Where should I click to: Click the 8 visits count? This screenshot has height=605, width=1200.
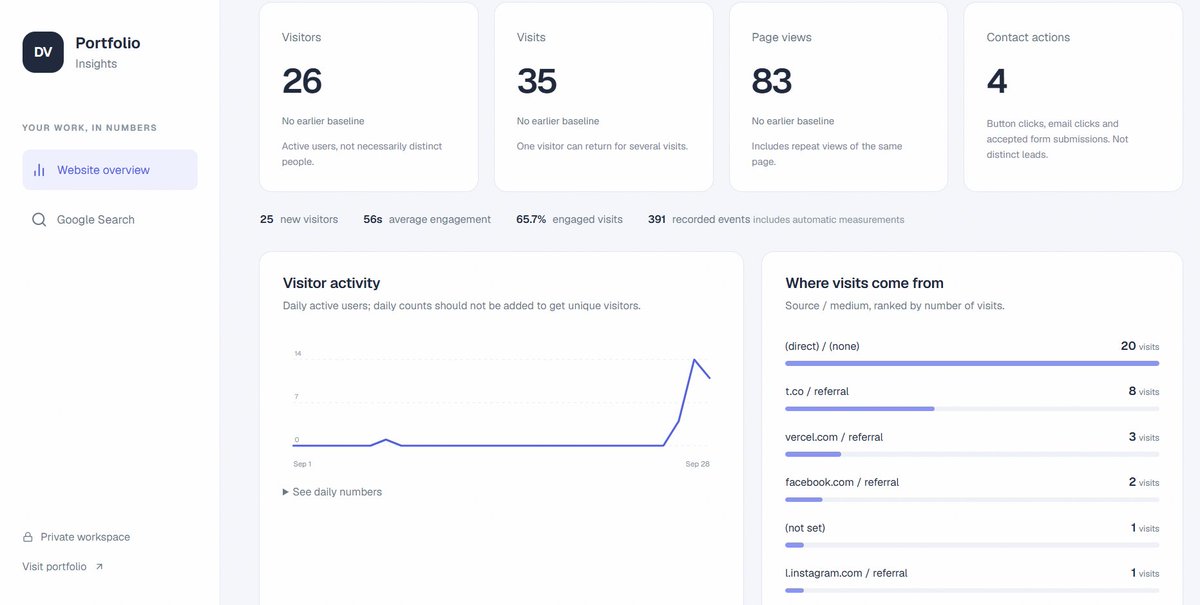(x=1144, y=392)
